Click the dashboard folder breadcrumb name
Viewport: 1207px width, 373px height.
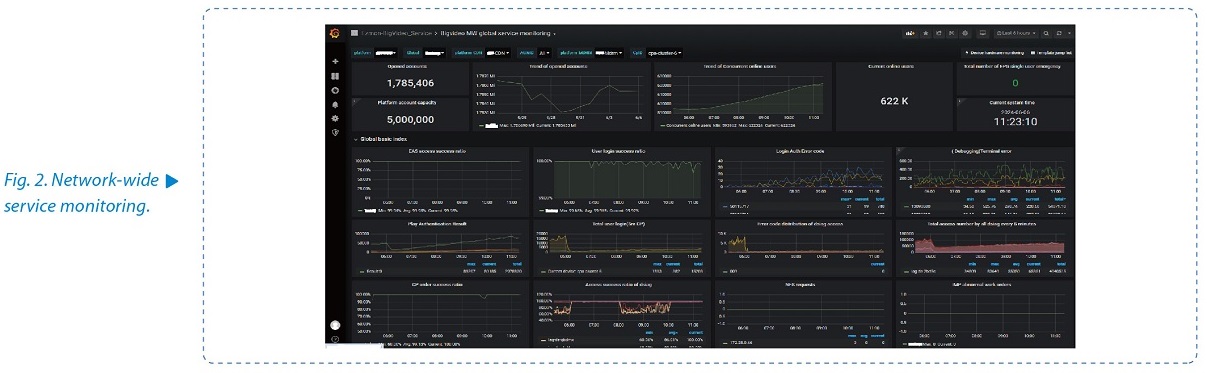click(x=396, y=33)
